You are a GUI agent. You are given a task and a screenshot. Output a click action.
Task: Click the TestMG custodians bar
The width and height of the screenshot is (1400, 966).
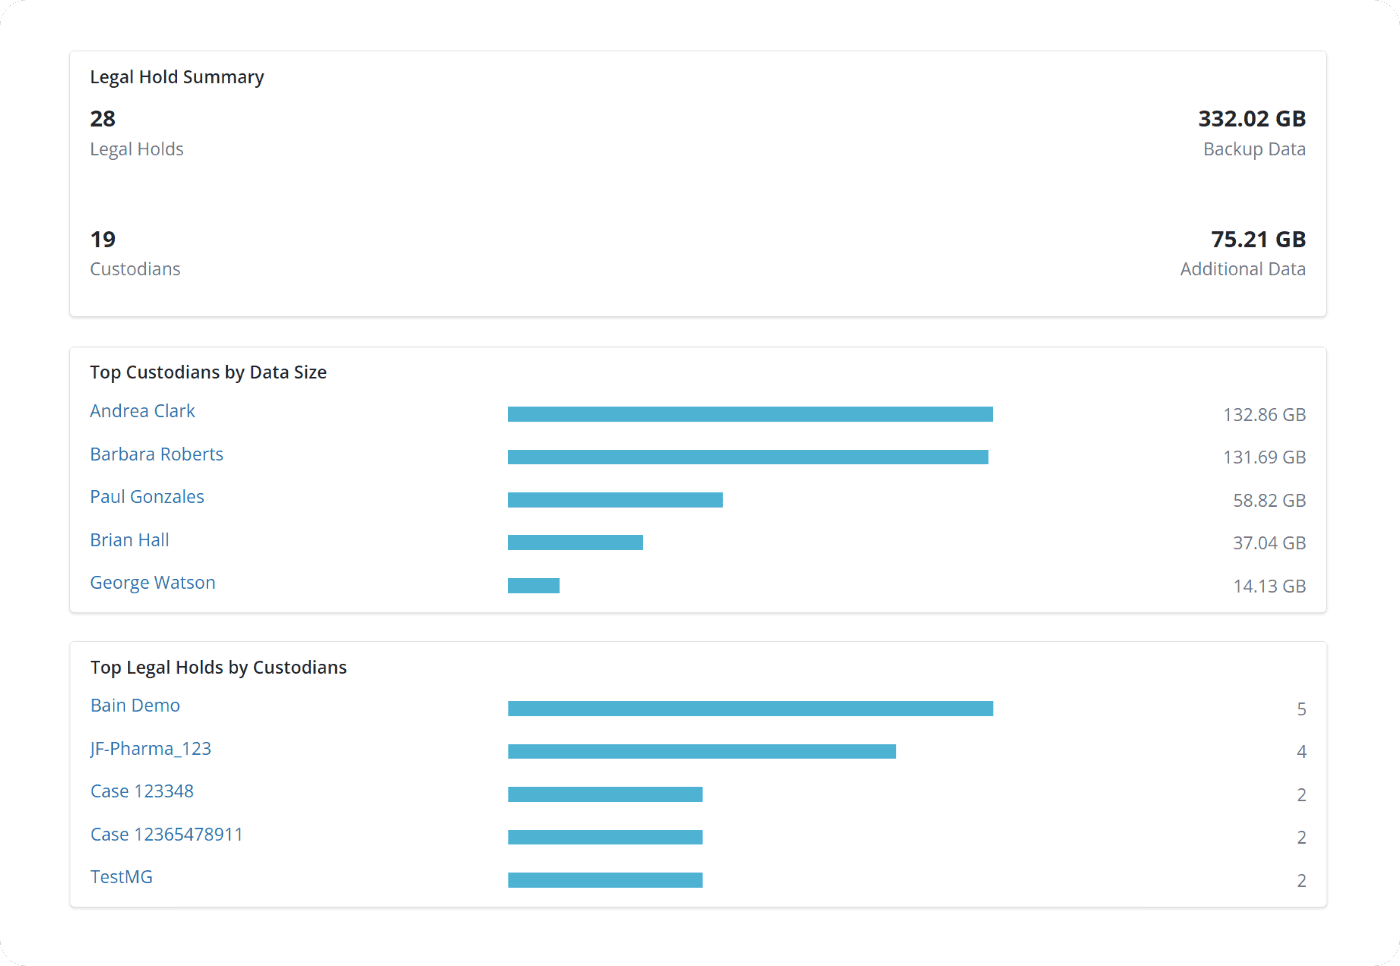pyautogui.click(x=605, y=880)
